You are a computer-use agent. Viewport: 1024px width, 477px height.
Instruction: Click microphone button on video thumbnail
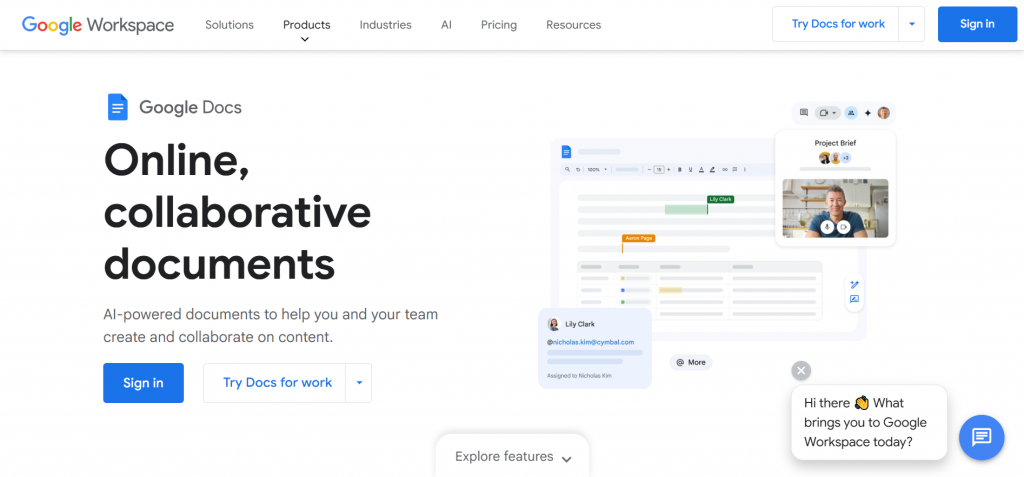[827, 227]
